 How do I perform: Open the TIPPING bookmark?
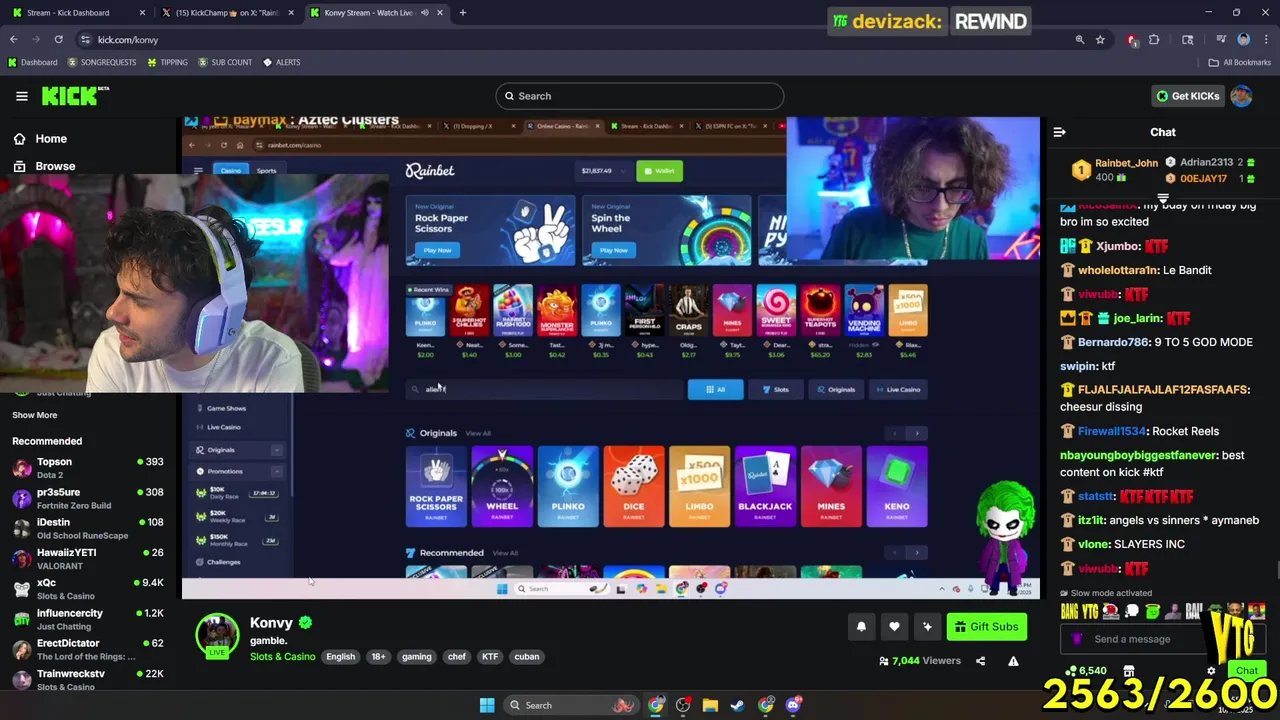pos(167,62)
